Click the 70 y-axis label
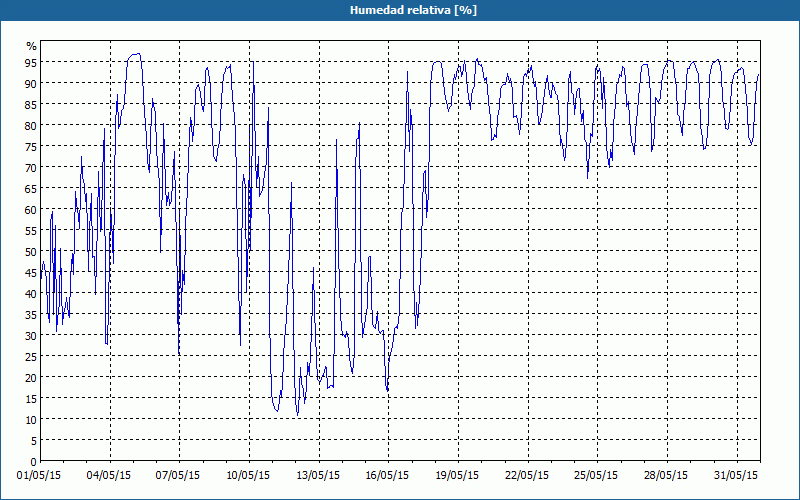Image resolution: width=800 pixels, height=500 pixels. click(x=31, y=167)
